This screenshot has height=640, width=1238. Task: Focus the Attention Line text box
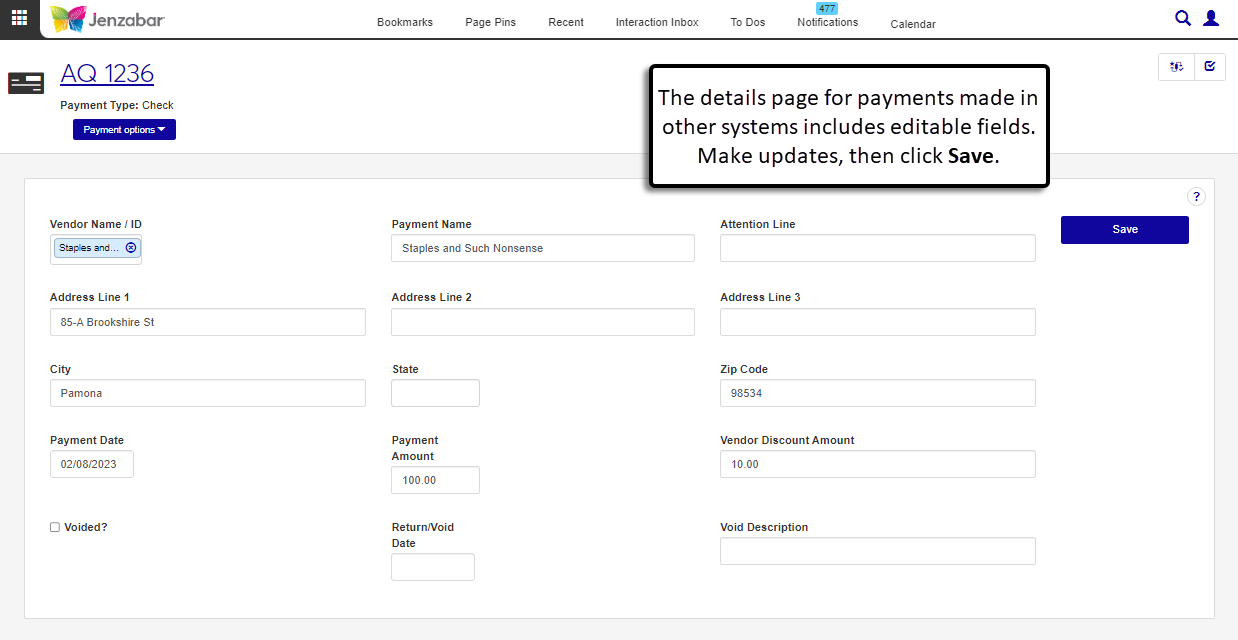(x=877, y=248)
